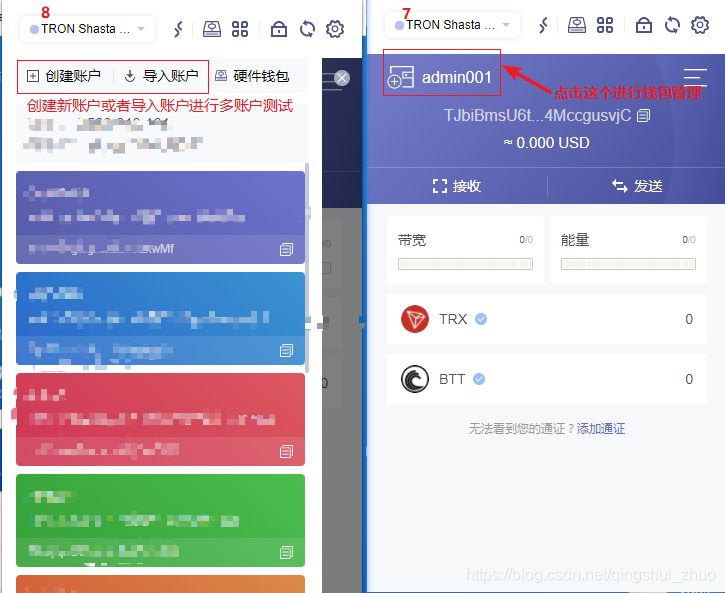Viewport: 725px width, 593px height.
Task: Copy address on blue account card
Action: tap(286, 350)
